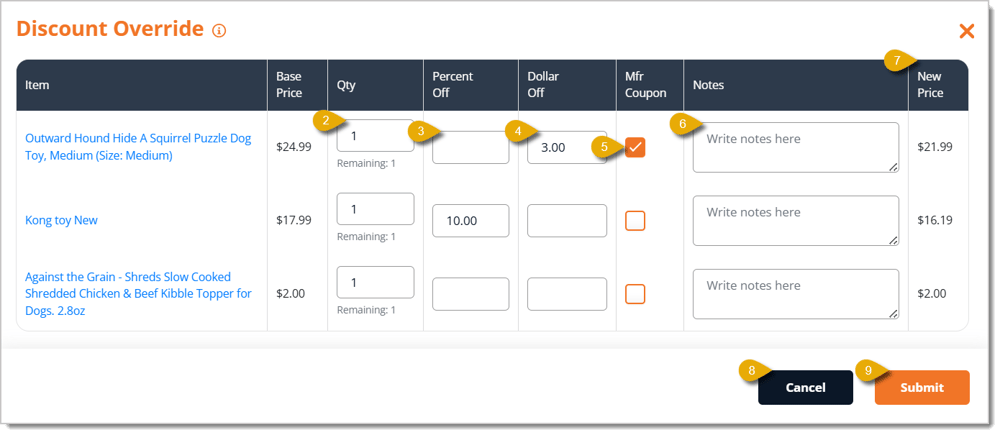
Task: Click Notes box for Against the Grain topper
Action: 796,294
